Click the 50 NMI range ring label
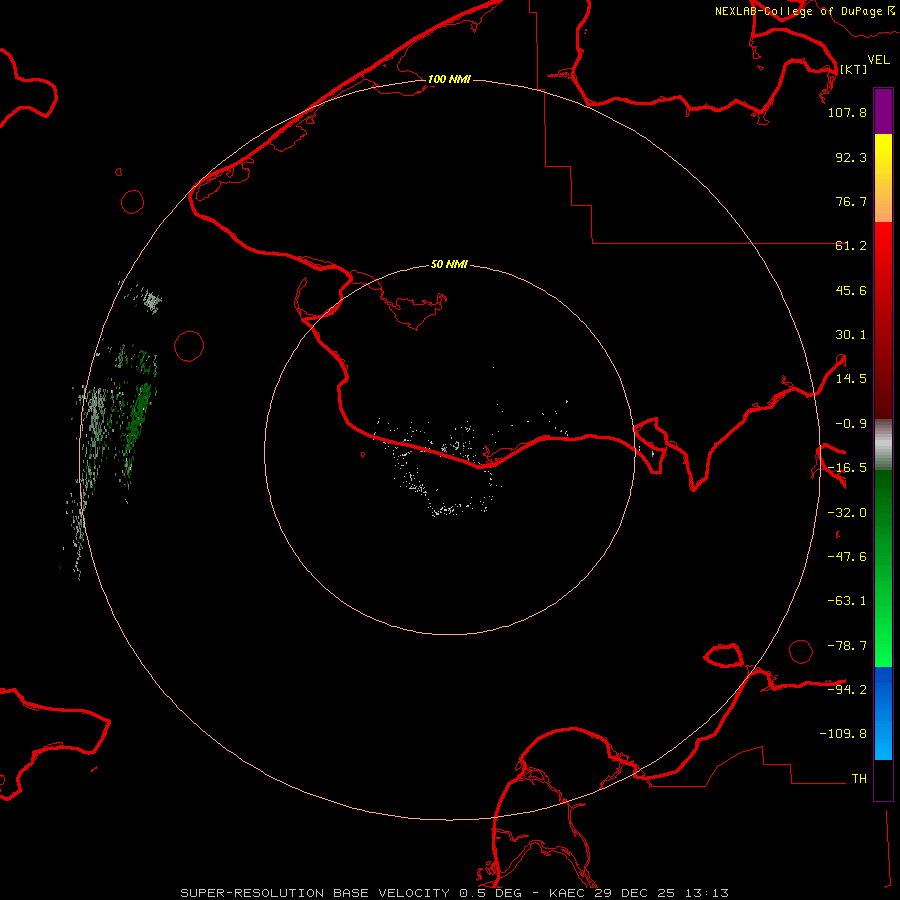The image size is (900, 900). click(x=449, y=264)
